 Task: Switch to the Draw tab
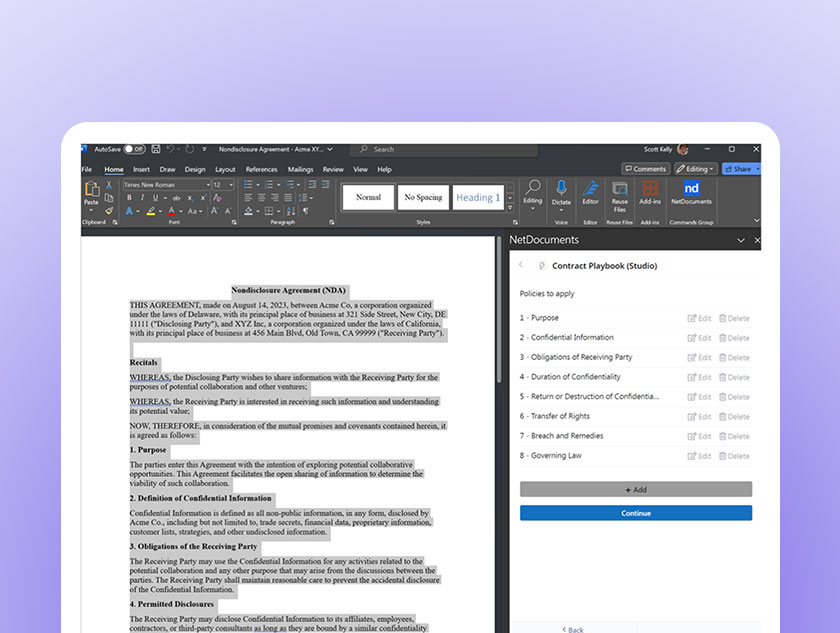[x=167, y=169]
